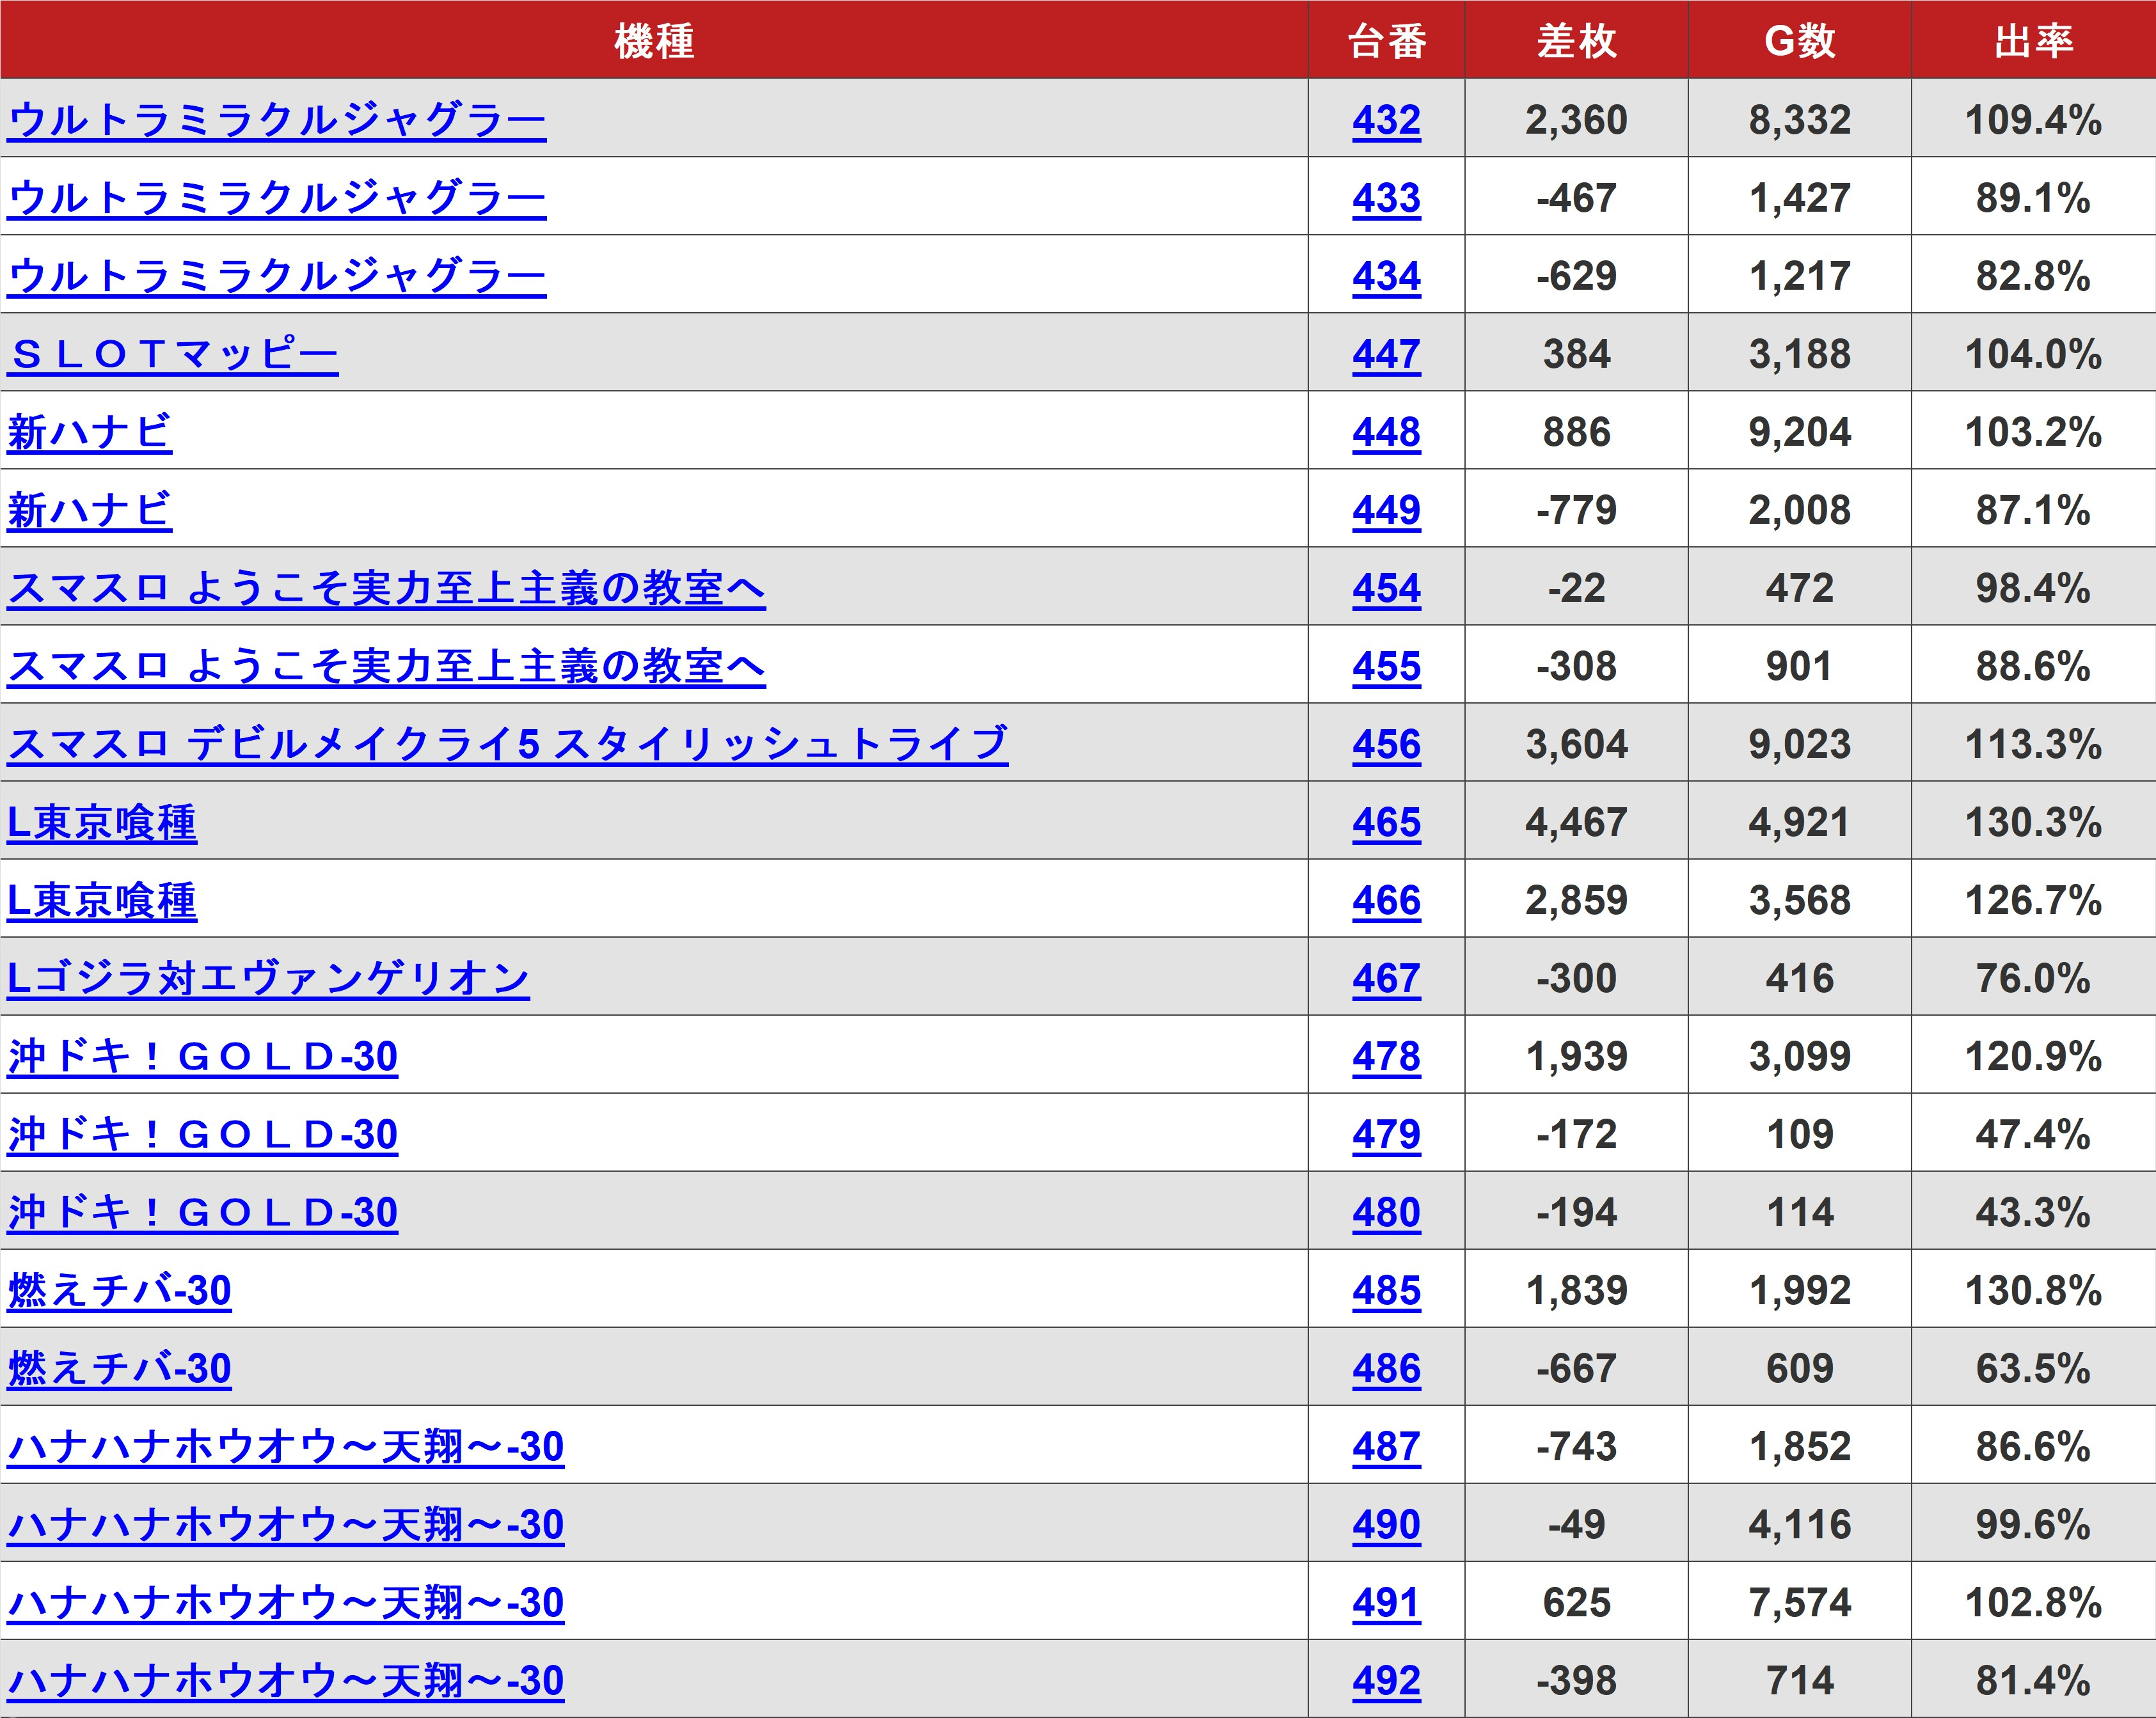Click machine number 492 link

(1386, 1680)
